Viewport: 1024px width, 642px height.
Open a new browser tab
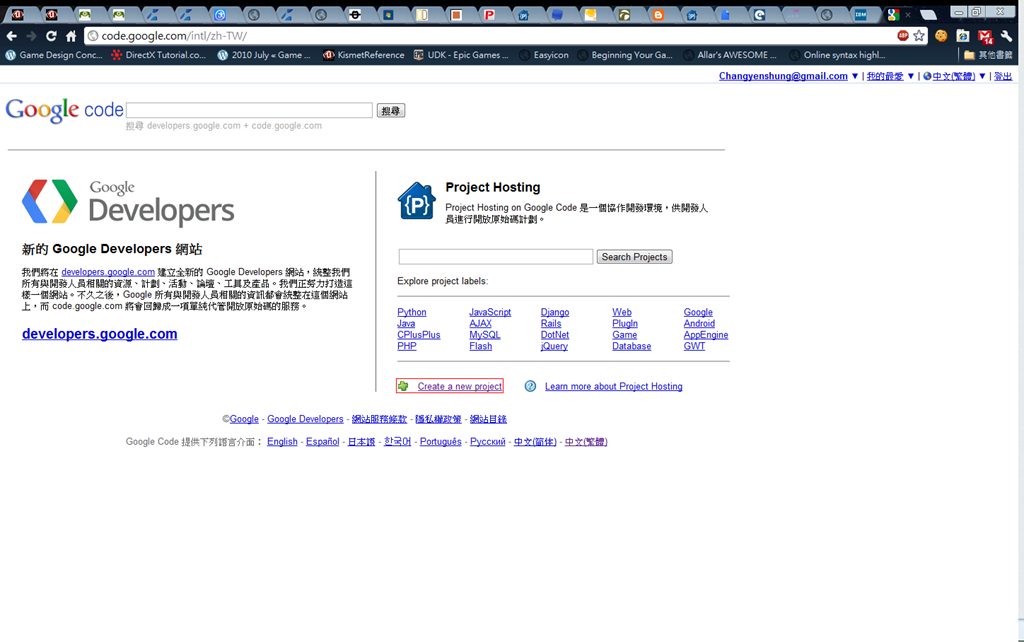click(x=928, y=14)
